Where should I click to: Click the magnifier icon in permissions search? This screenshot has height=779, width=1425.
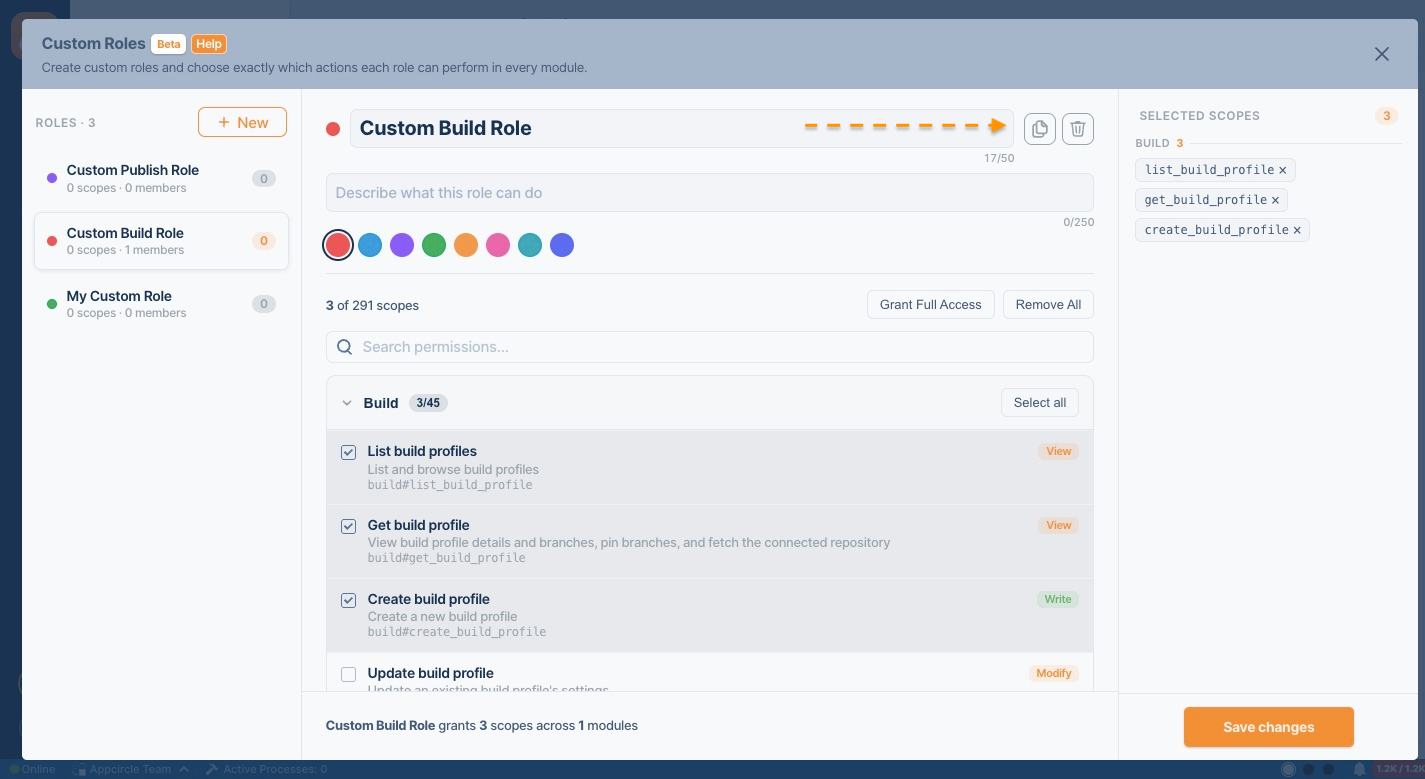(x=345, y=347)
